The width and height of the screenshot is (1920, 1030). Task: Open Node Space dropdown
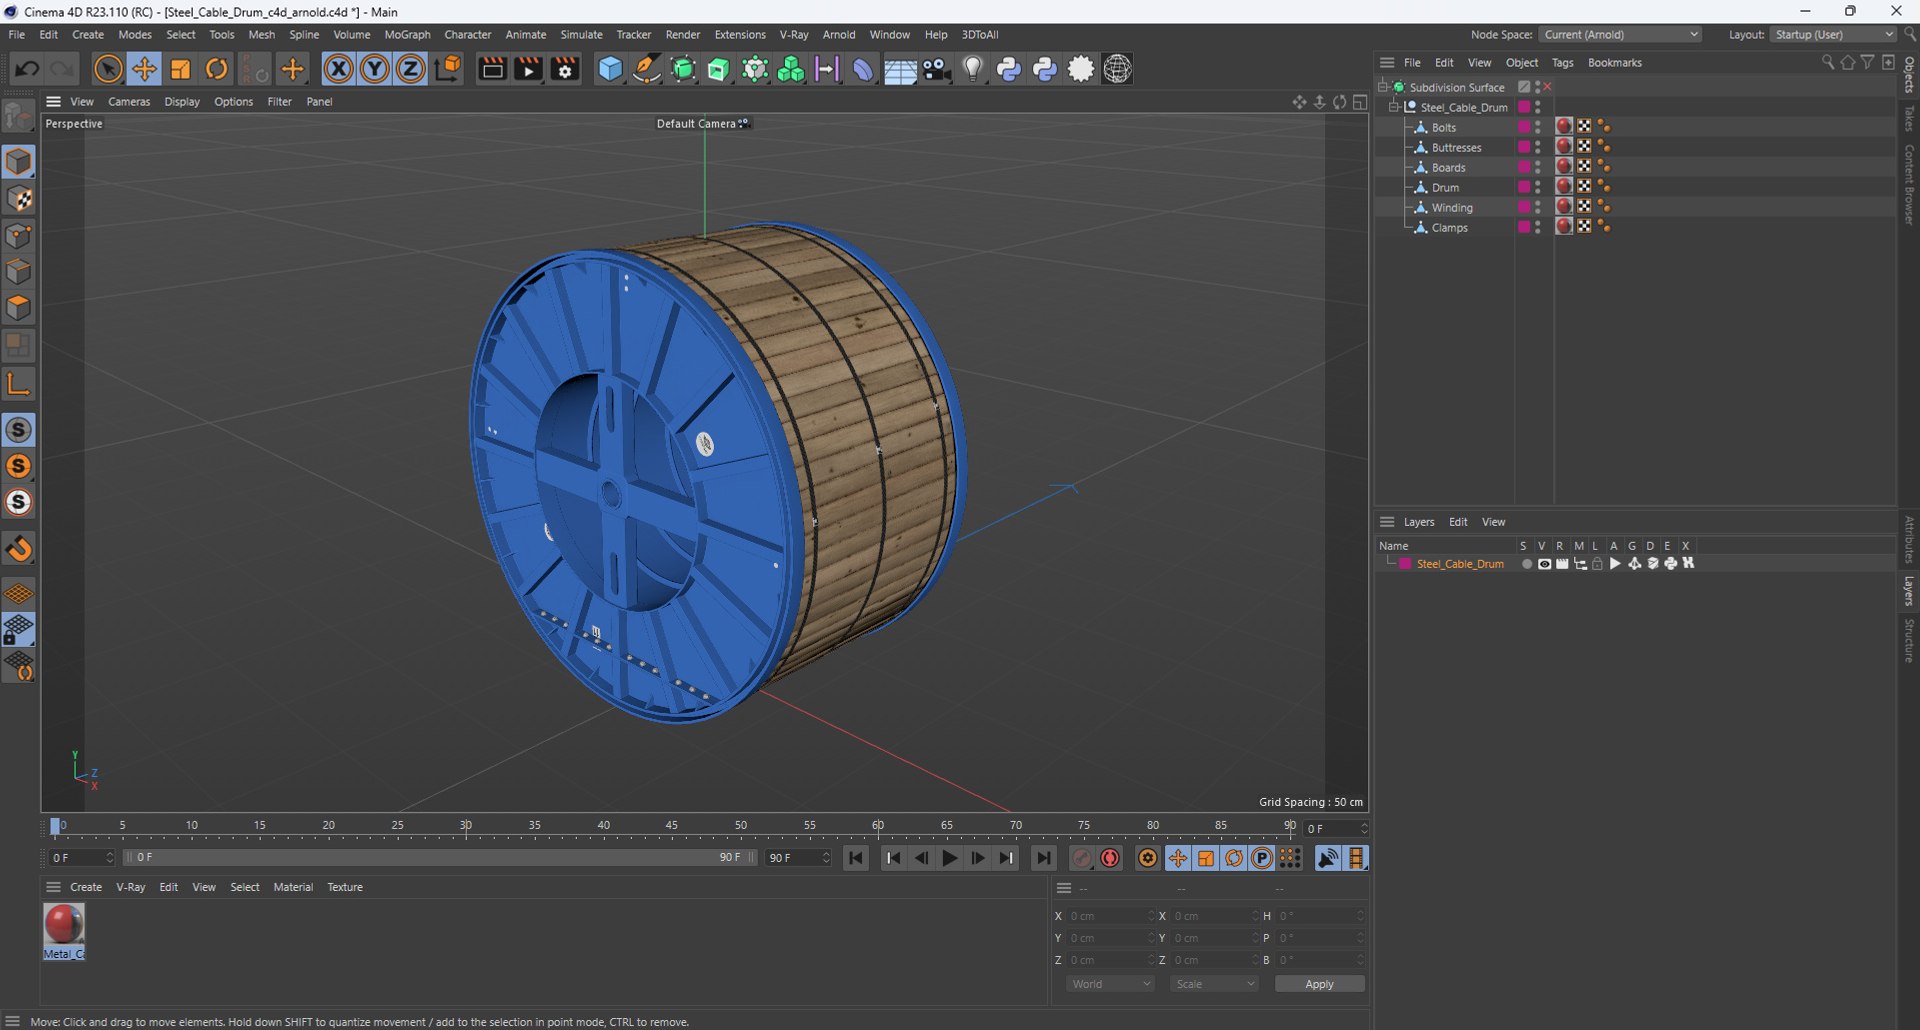point(1620,34)
